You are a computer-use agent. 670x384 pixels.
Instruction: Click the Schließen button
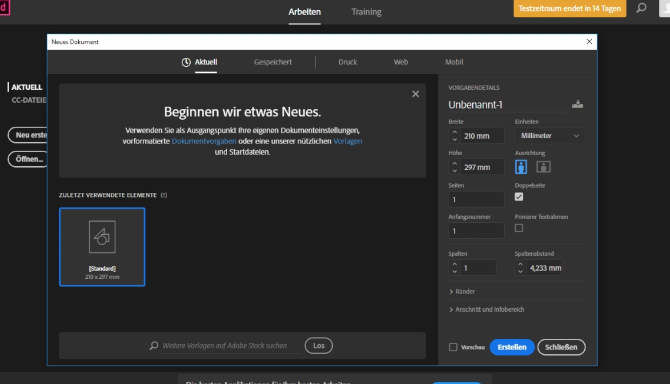561,347
